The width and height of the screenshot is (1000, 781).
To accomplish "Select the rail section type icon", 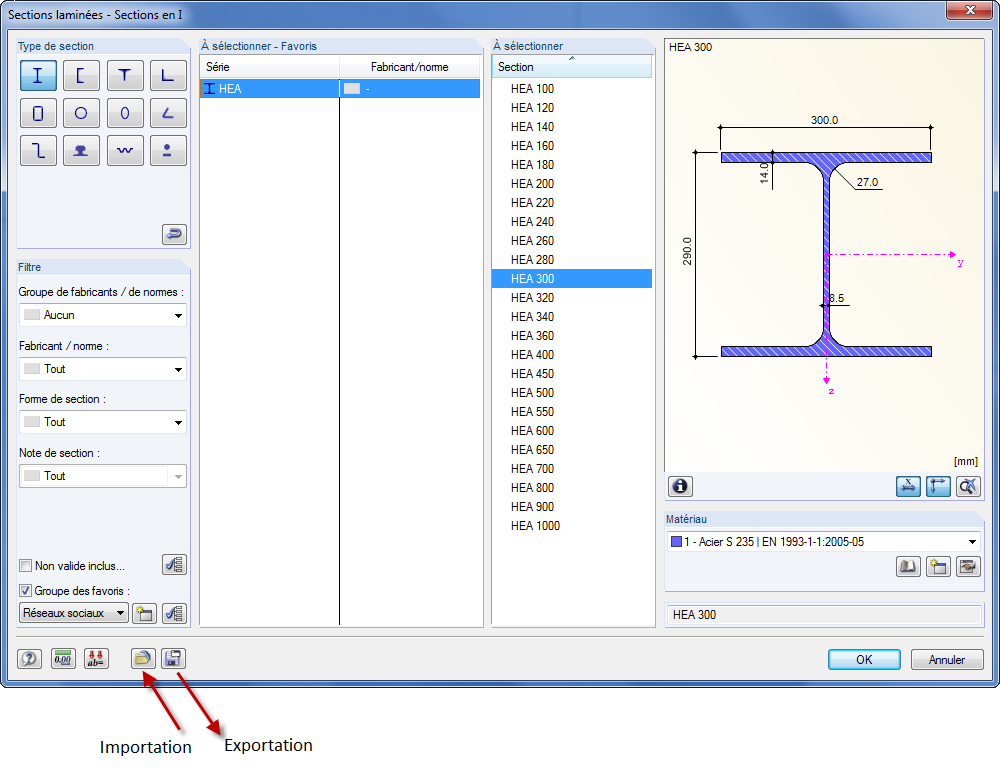I will (x=81, y=150).
